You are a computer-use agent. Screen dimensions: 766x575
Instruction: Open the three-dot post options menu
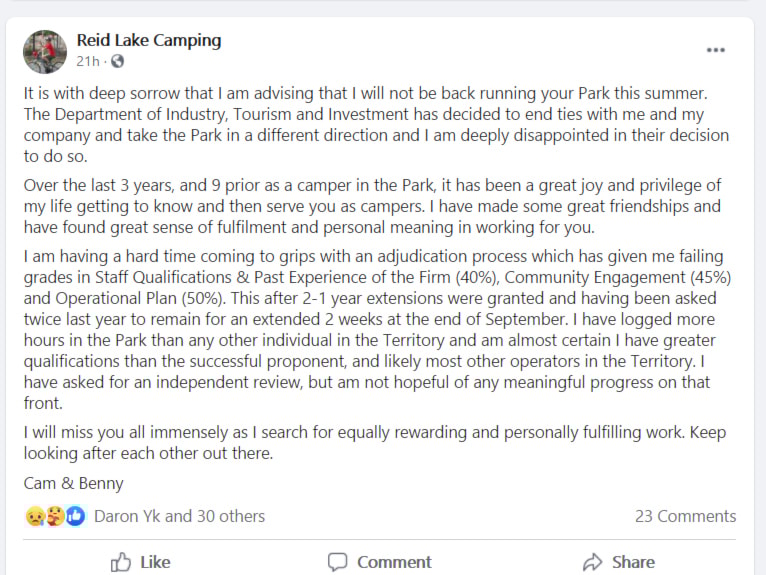[715, 50]
